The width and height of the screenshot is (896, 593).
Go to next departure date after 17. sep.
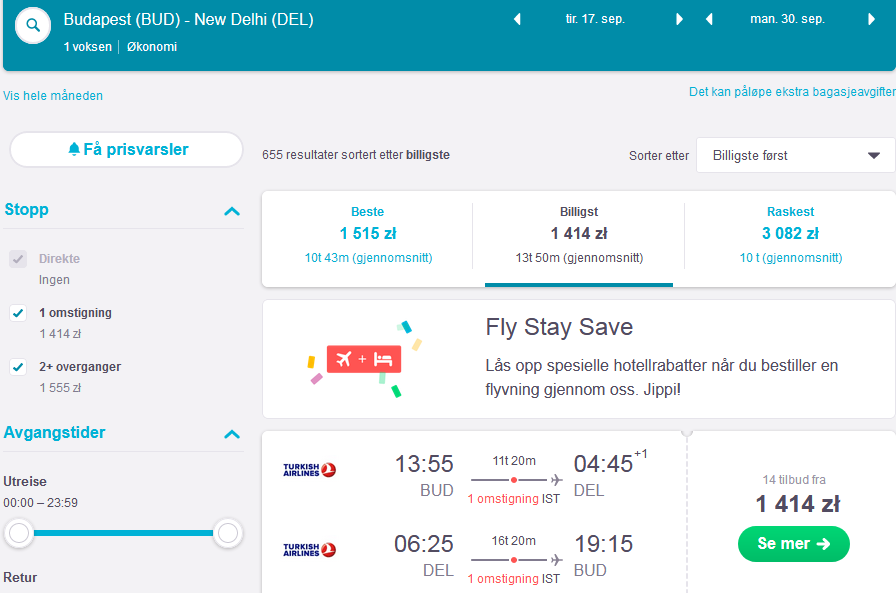pos(679,19)
